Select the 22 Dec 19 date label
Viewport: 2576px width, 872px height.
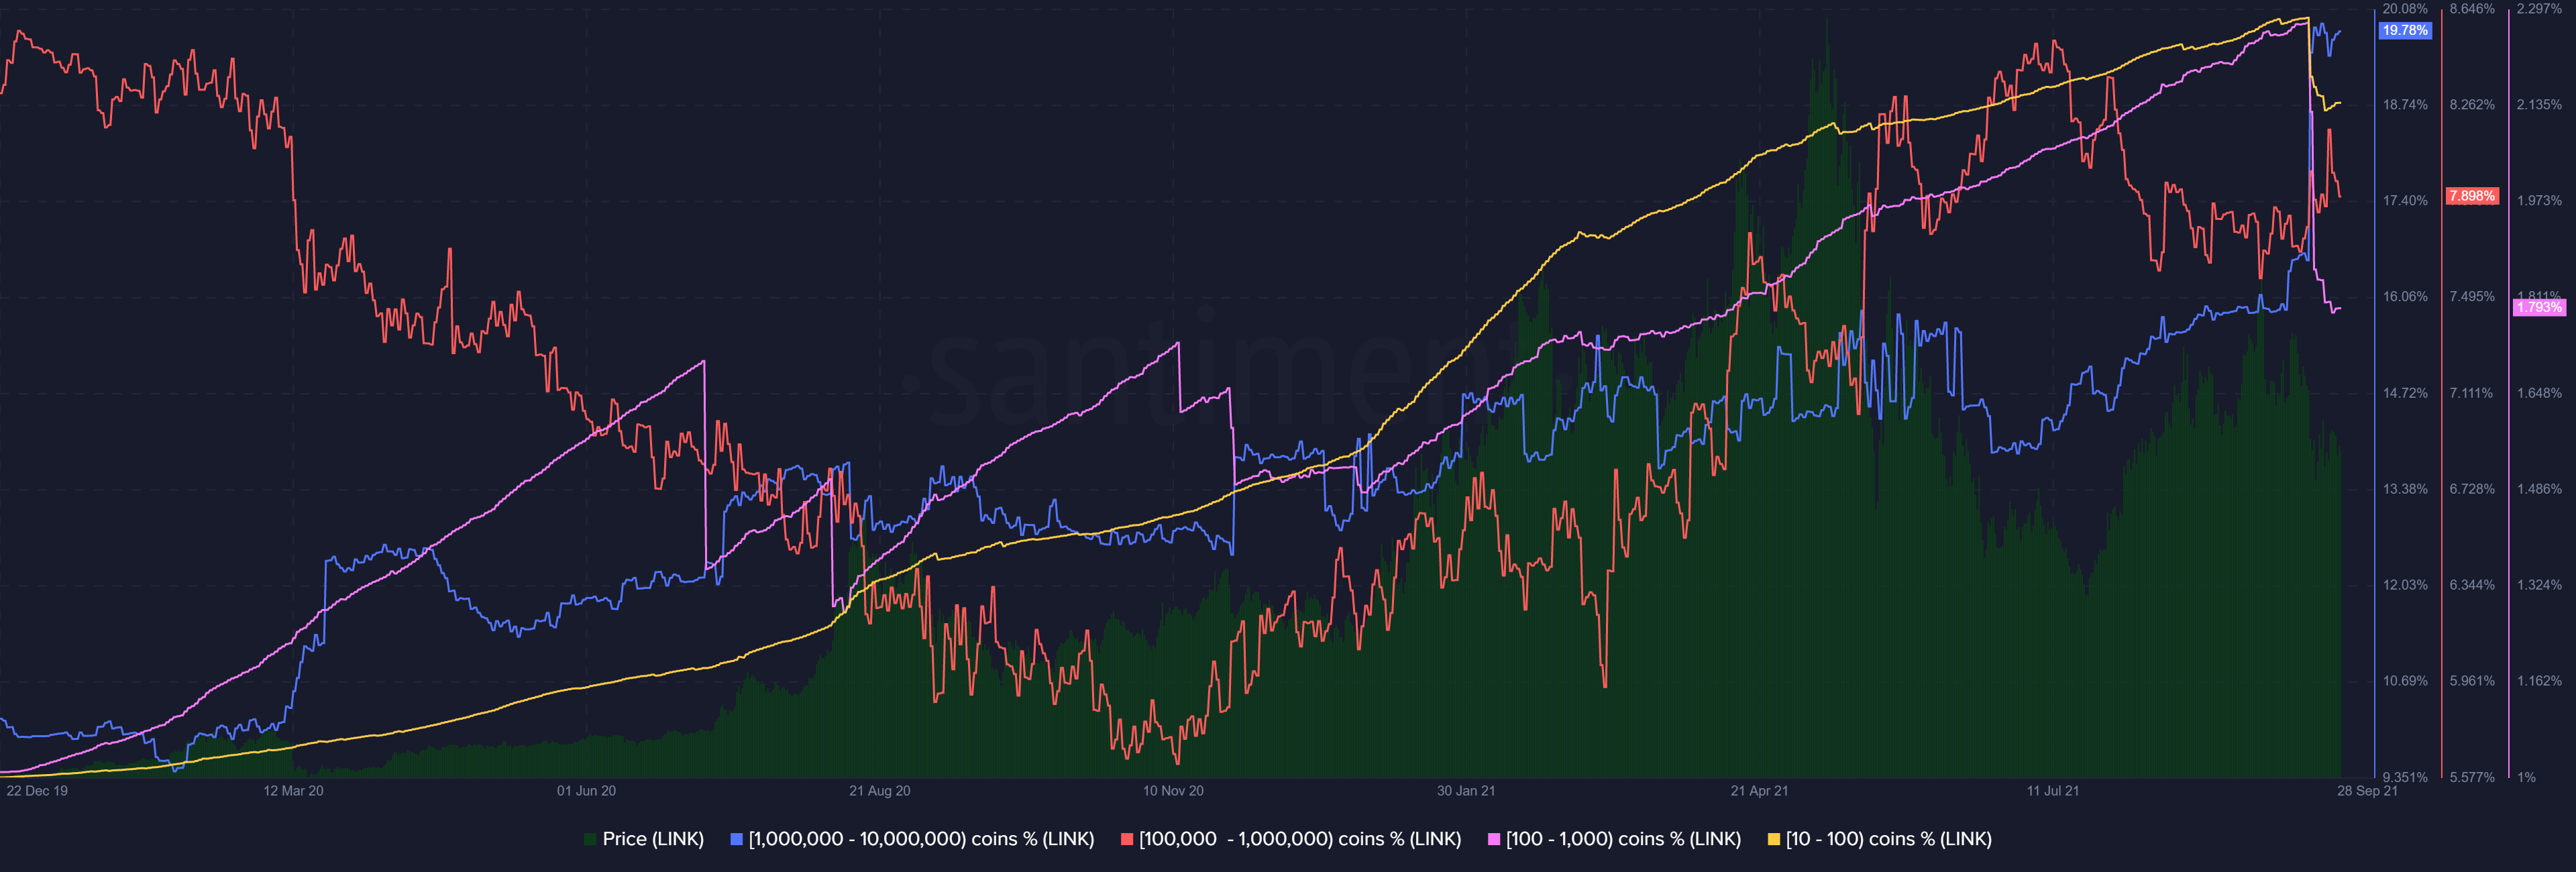[37, 791]
